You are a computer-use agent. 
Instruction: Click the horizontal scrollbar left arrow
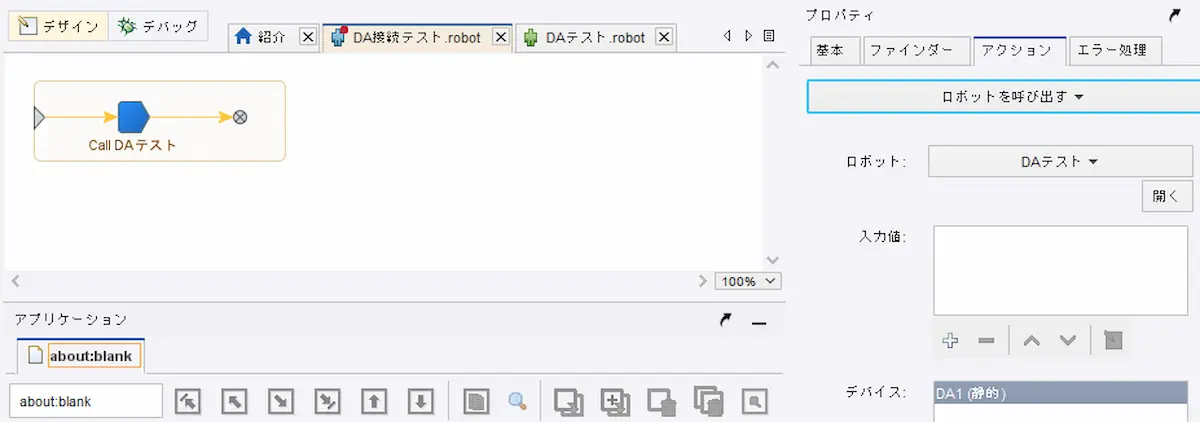tap(15, 282)
